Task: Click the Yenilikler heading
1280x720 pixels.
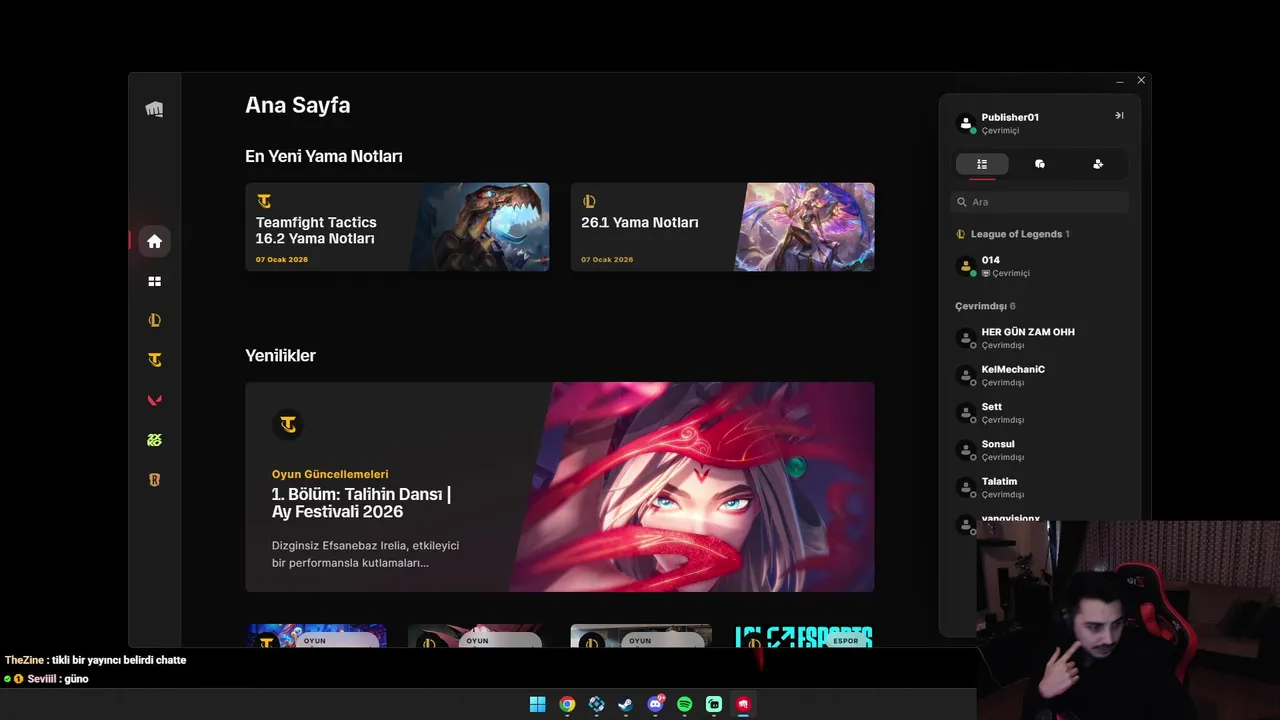Action: coord(280,355)
